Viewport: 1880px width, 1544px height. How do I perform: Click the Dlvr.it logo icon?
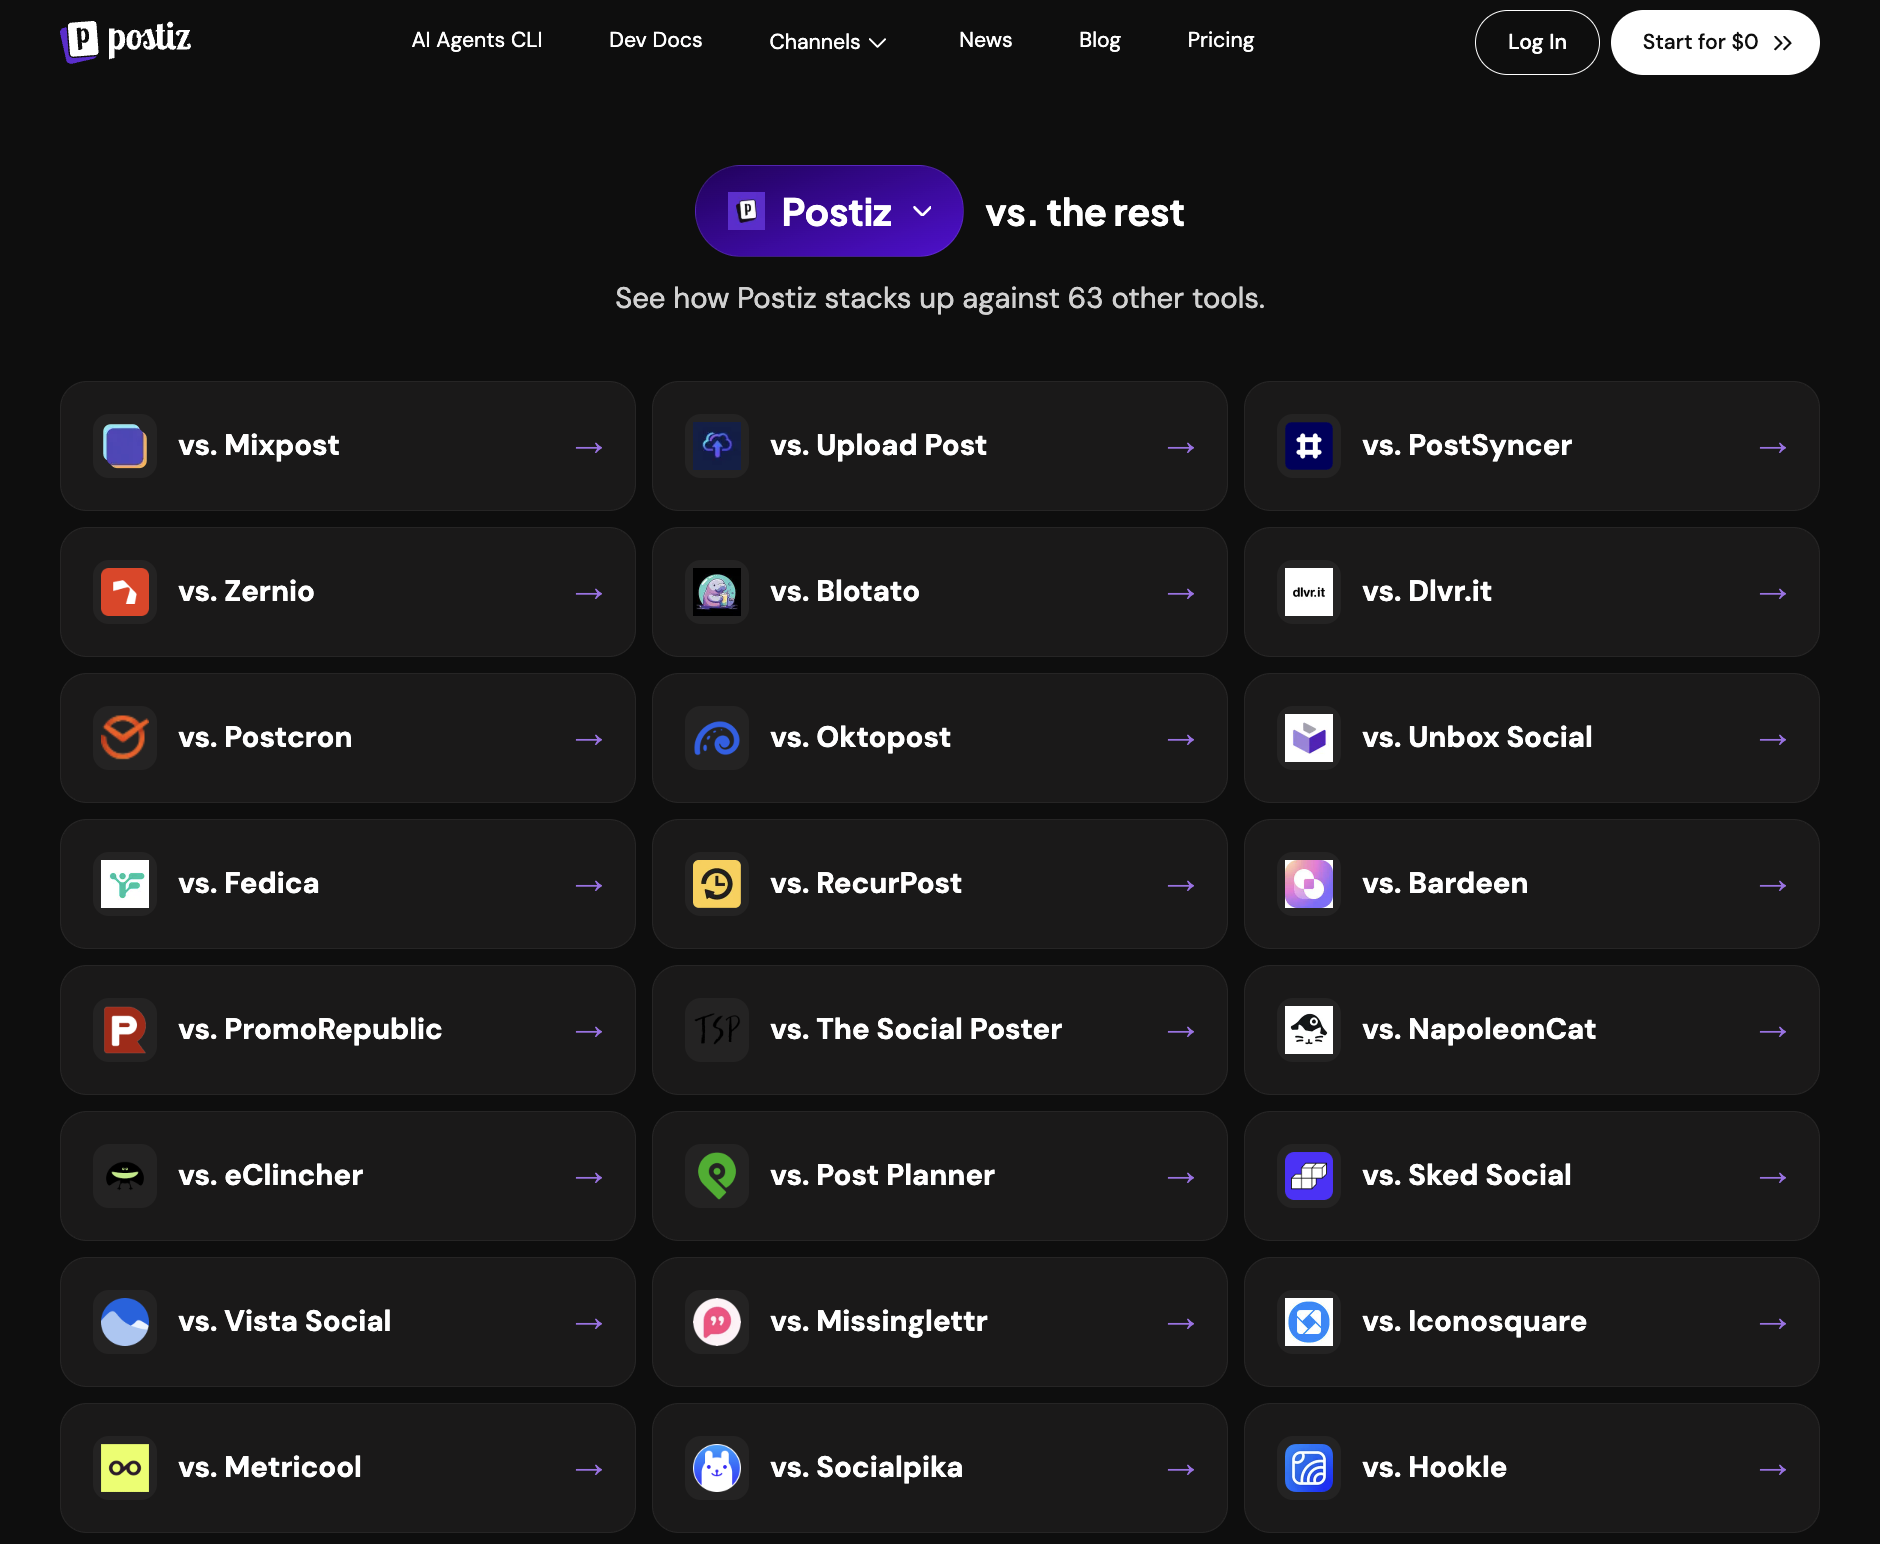1309,592
